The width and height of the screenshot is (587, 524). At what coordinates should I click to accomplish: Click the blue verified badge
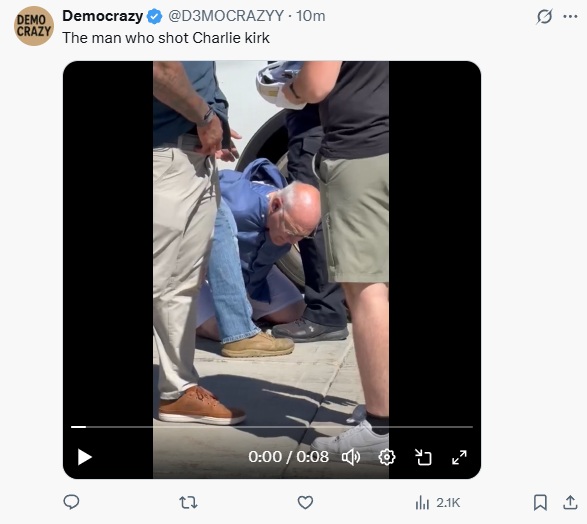154,16
